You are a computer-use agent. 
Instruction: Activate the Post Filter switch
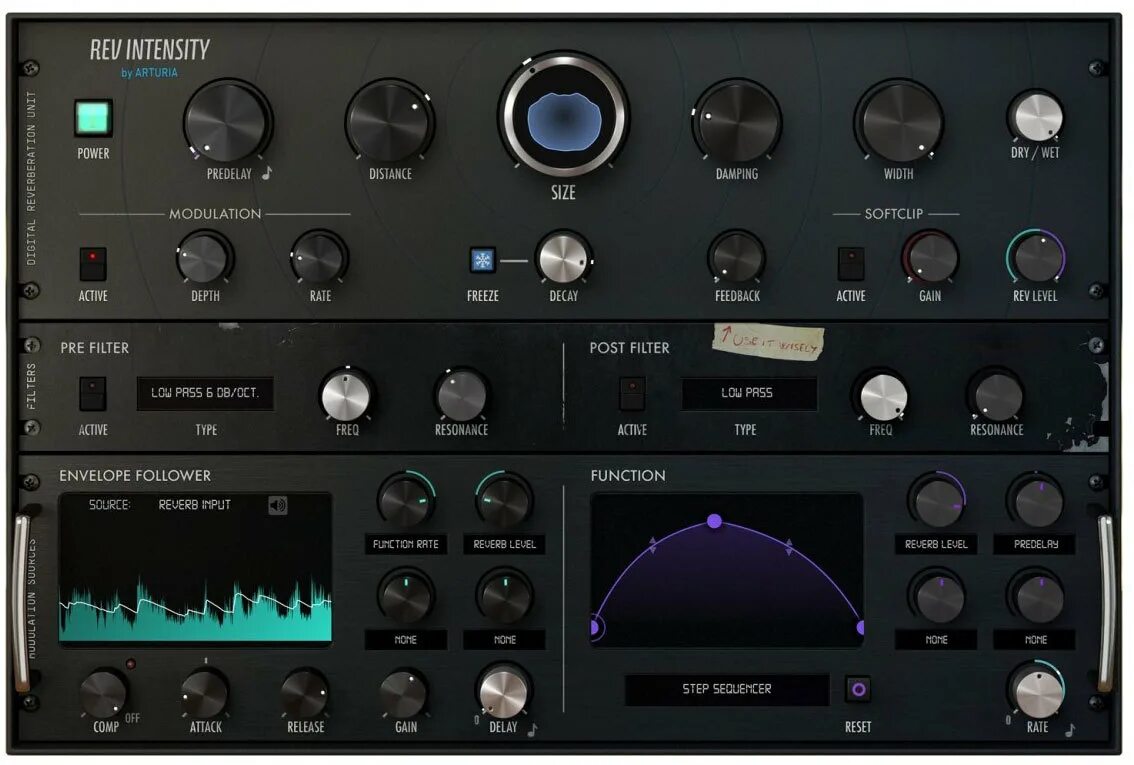(632, 393)
